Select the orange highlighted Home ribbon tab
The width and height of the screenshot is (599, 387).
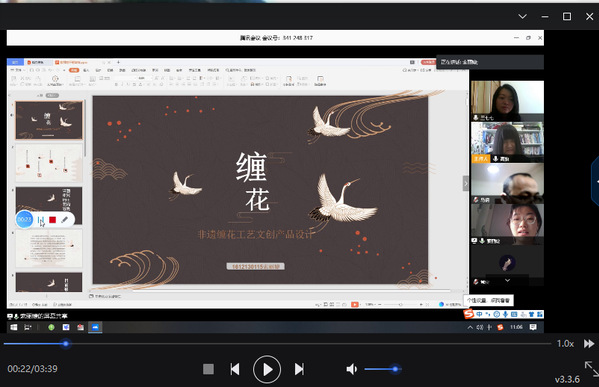pyautogui.click(x=74, y=70)
